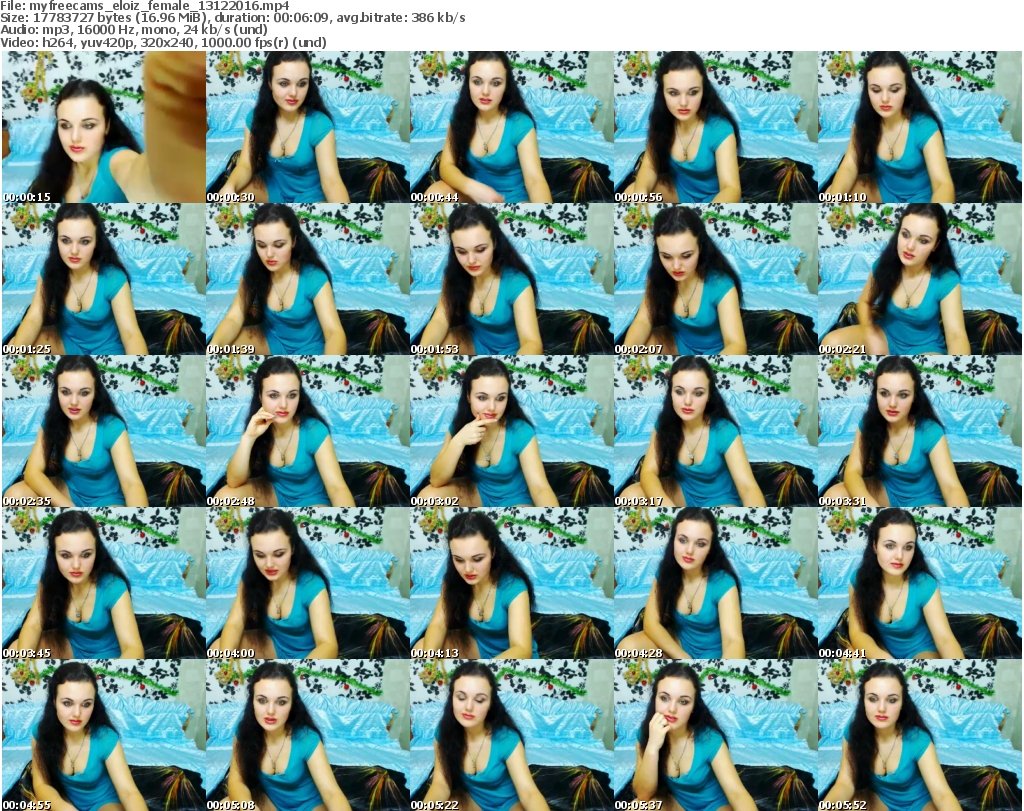
Task: Select the thumbnail timestamped 00:04:28
Action: [x=715, y=584]
